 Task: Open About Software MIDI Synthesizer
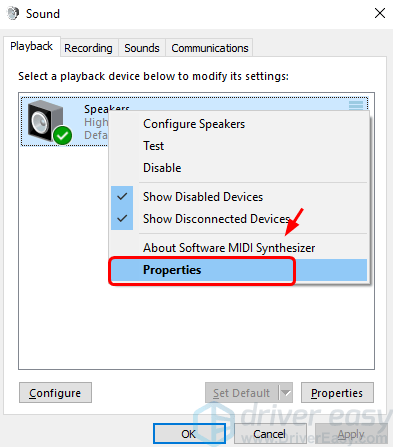pos(229,248)
